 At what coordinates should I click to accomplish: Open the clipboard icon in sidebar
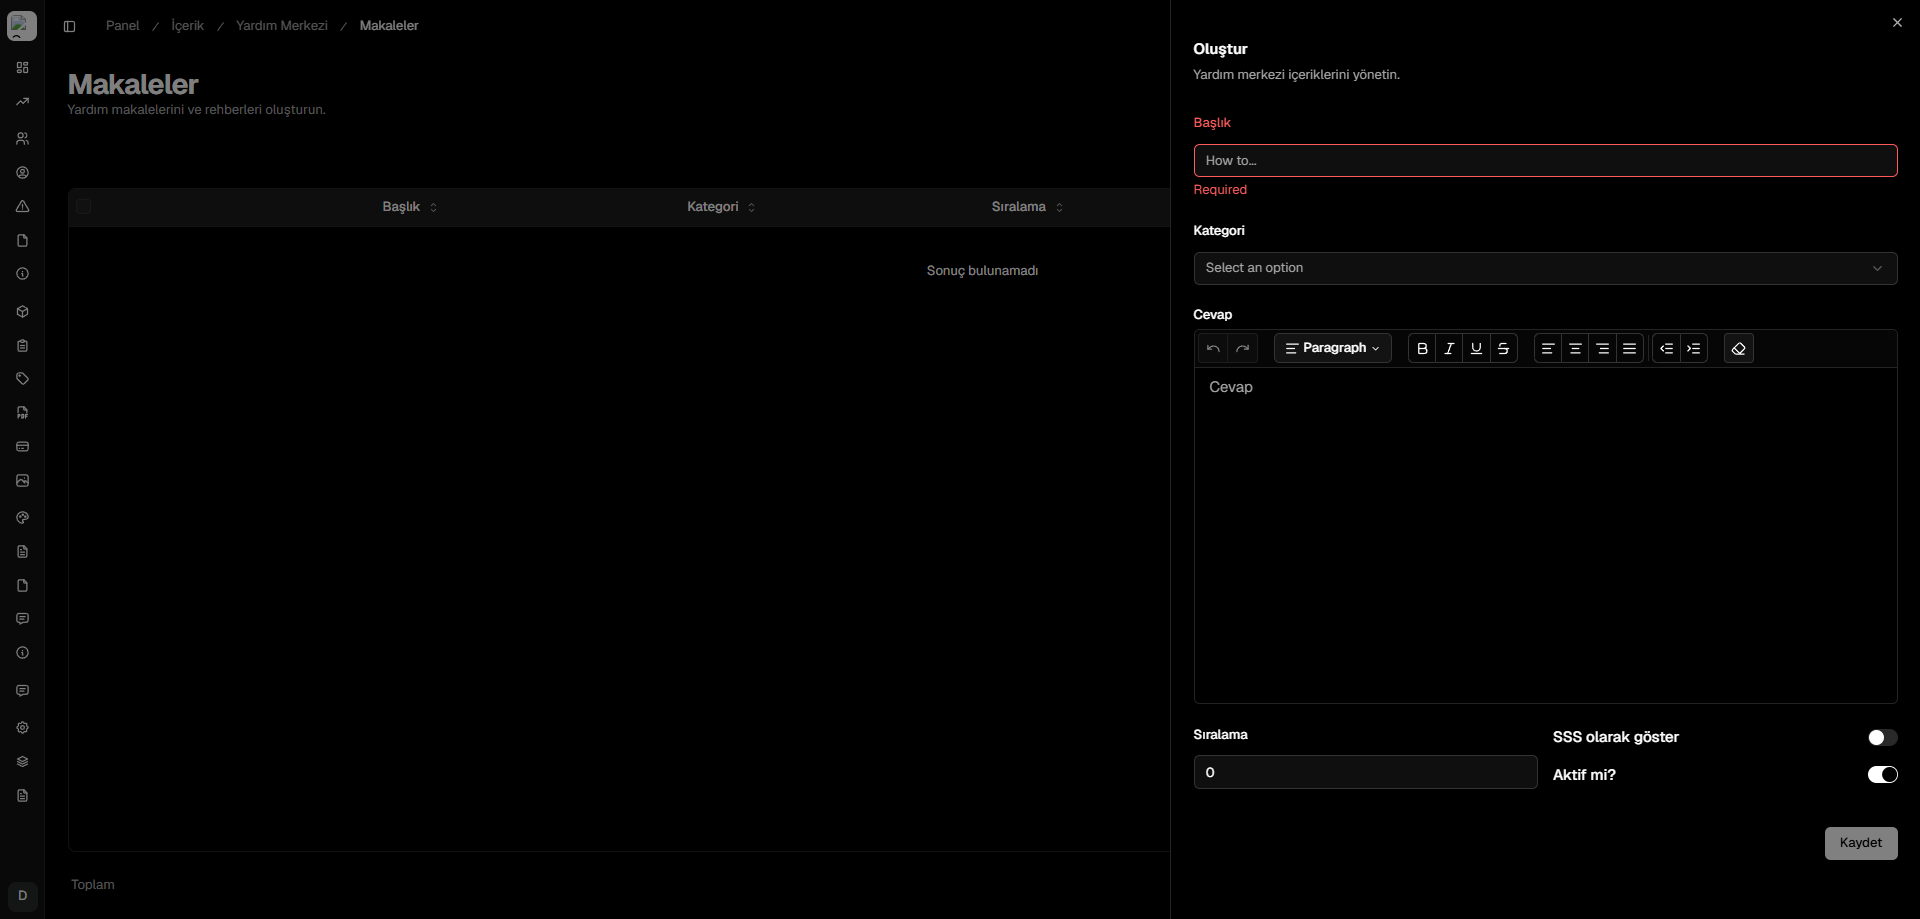tap(22, 346)
